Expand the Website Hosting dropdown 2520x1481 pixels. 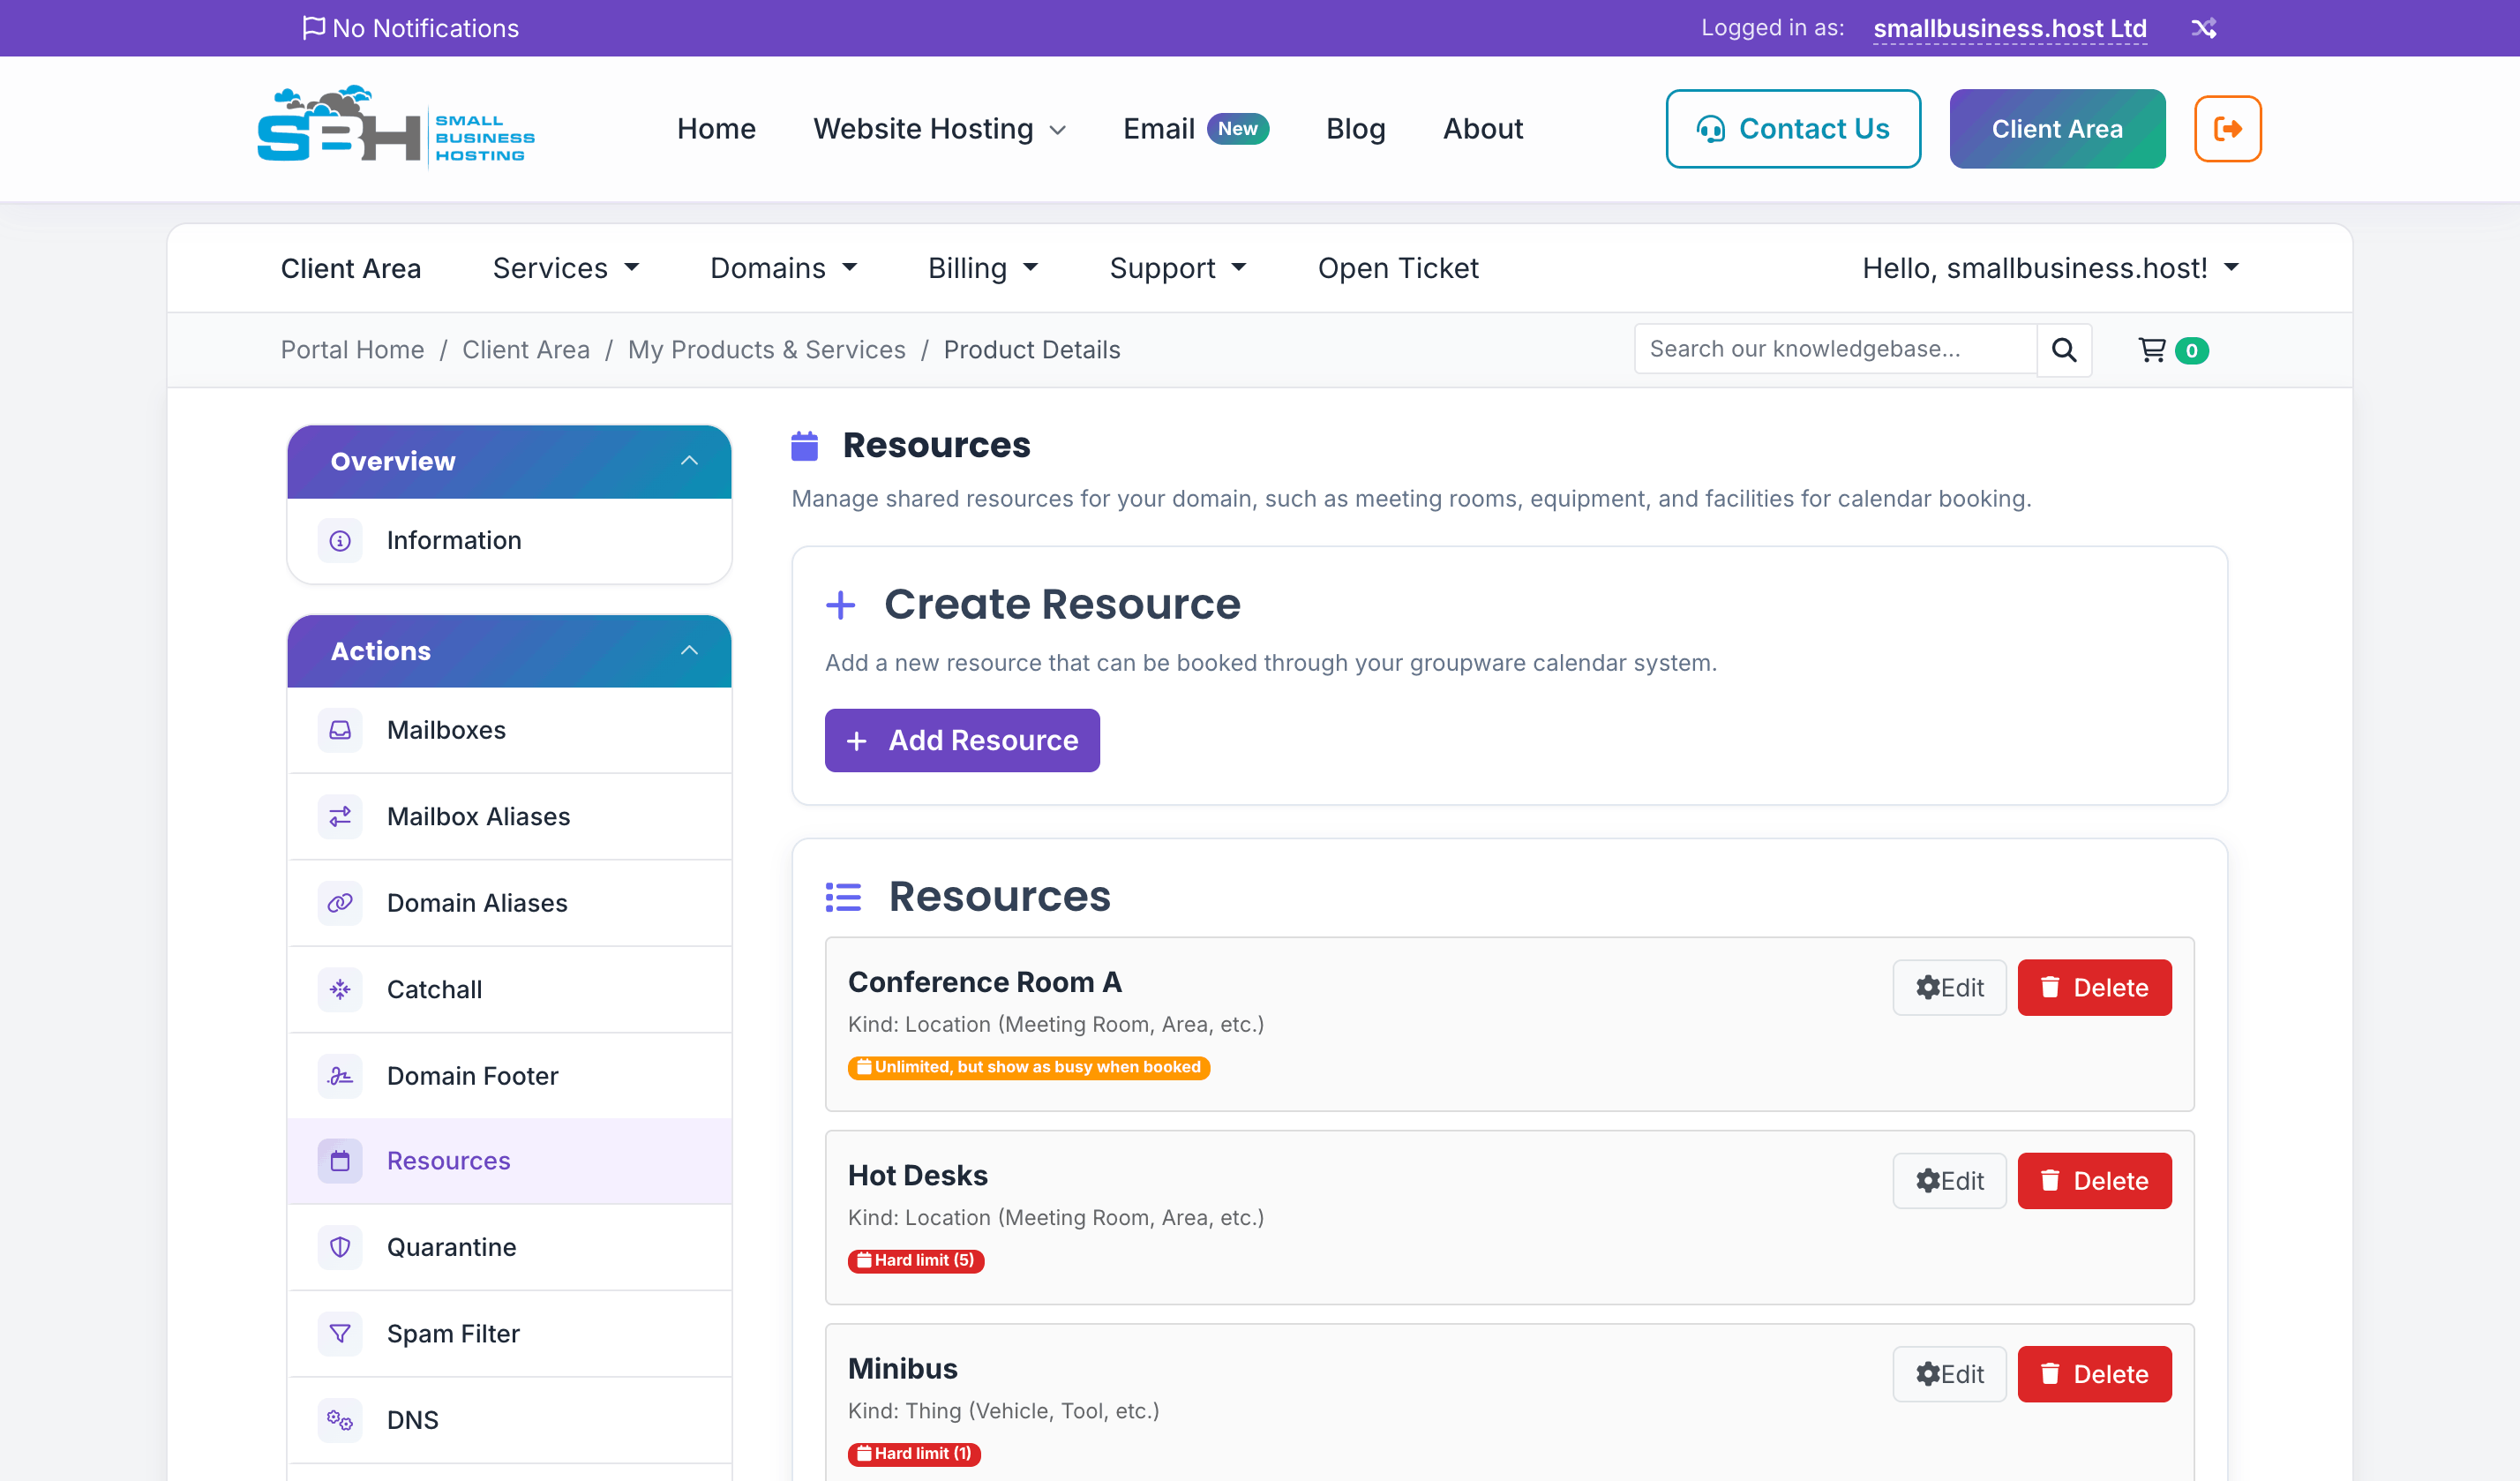[x=939, y=129]
